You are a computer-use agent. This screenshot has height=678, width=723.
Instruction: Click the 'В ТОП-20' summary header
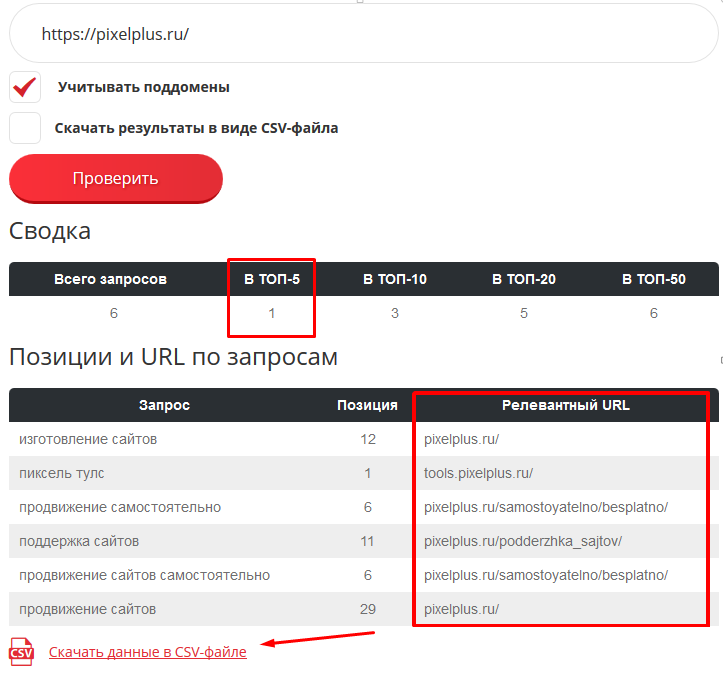coord(524,279)
